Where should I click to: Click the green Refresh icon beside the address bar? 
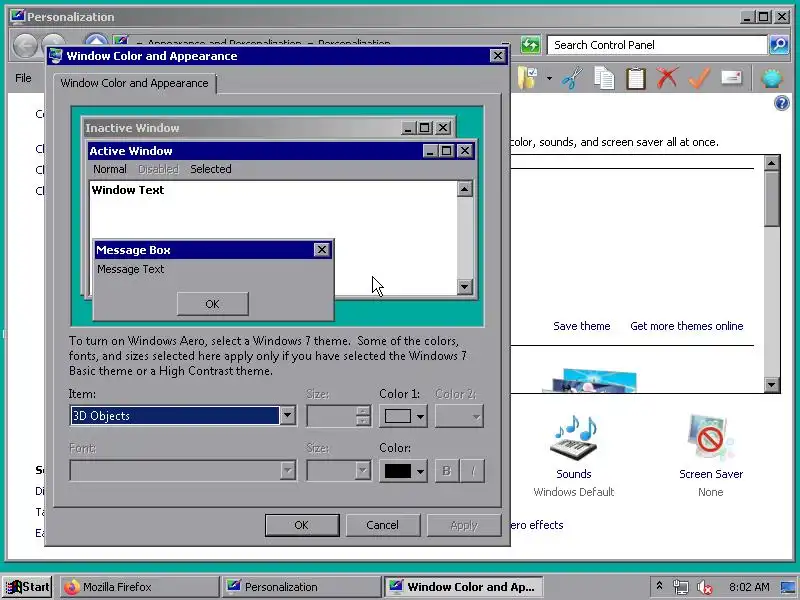click(x=531, y=45)
